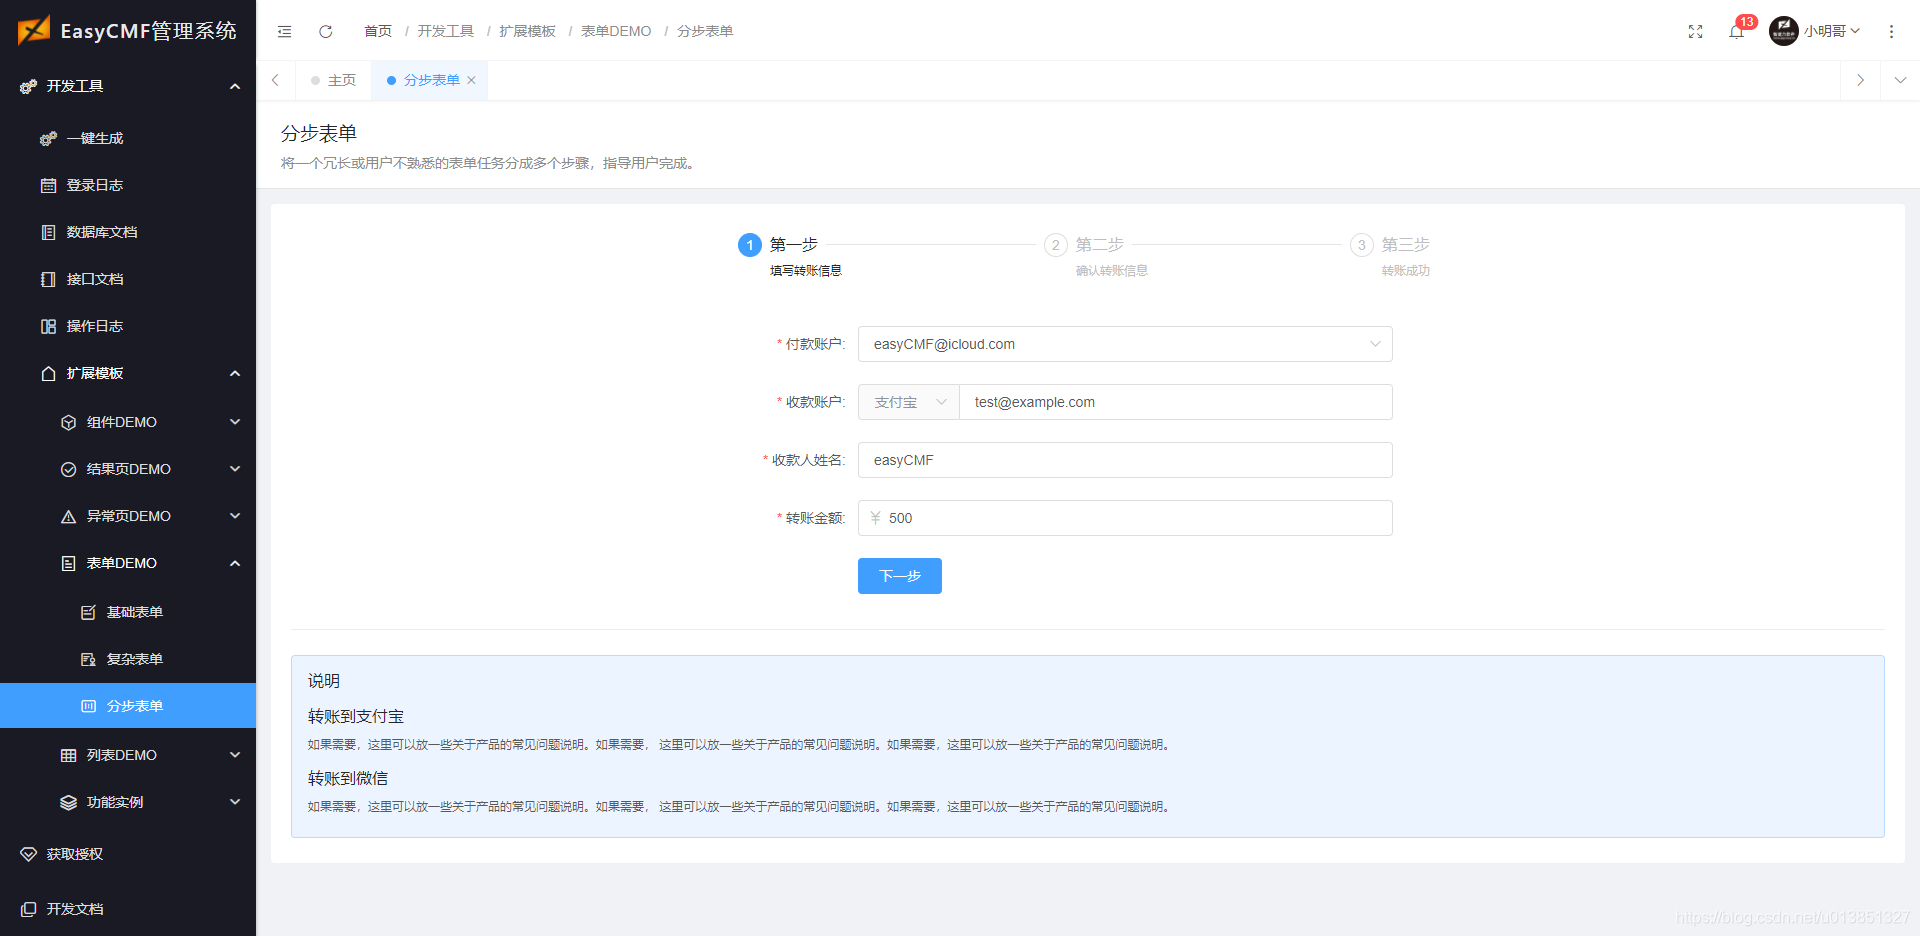
Task: Expand the 列表DEMO submenu
Action: coord(235,755)
